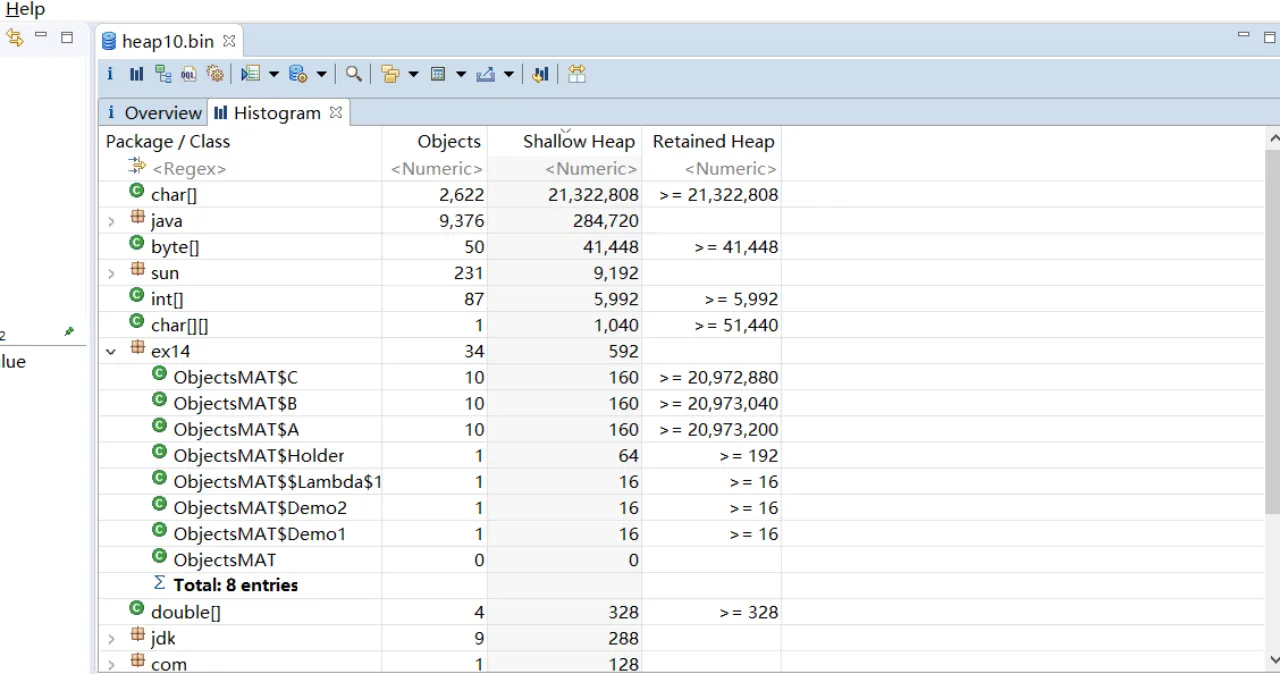This screenshot has height=674, width=1280.
Task: Click the Numeric filter under Objects
Action: point(435,169)
